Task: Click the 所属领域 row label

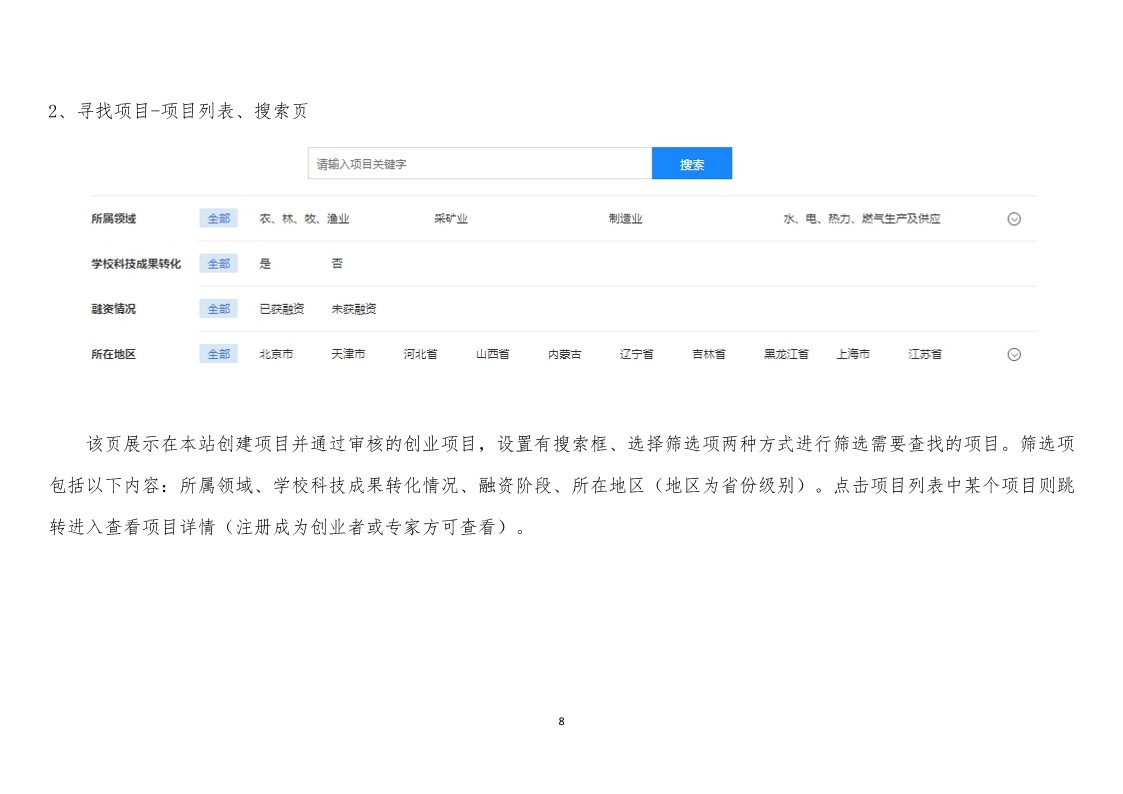Action: [113, 218]
